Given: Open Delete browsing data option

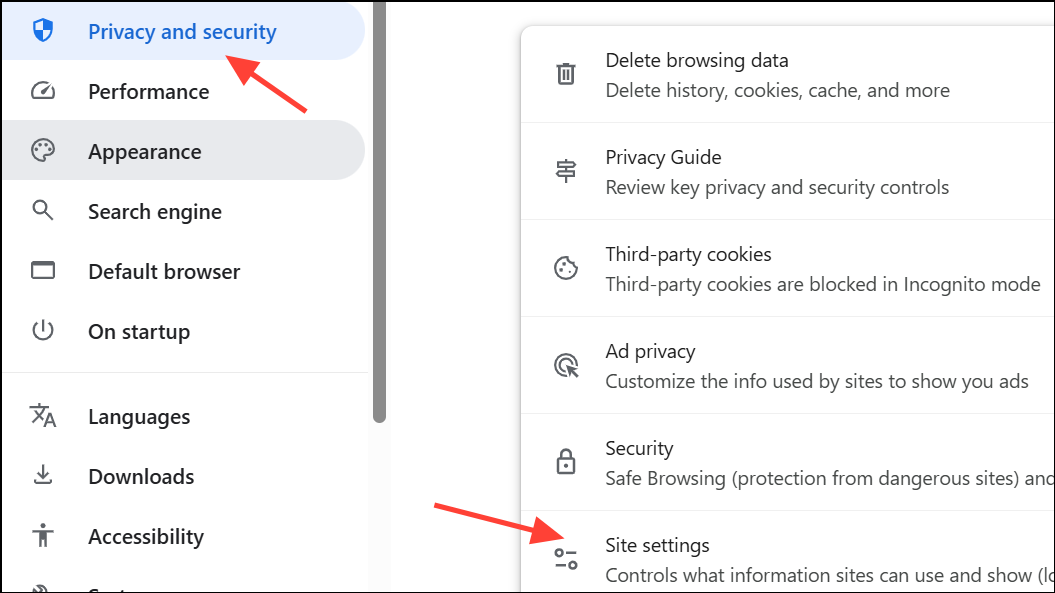Looking at the screenshot, I should pyautogui.click(x=788, y=75).
